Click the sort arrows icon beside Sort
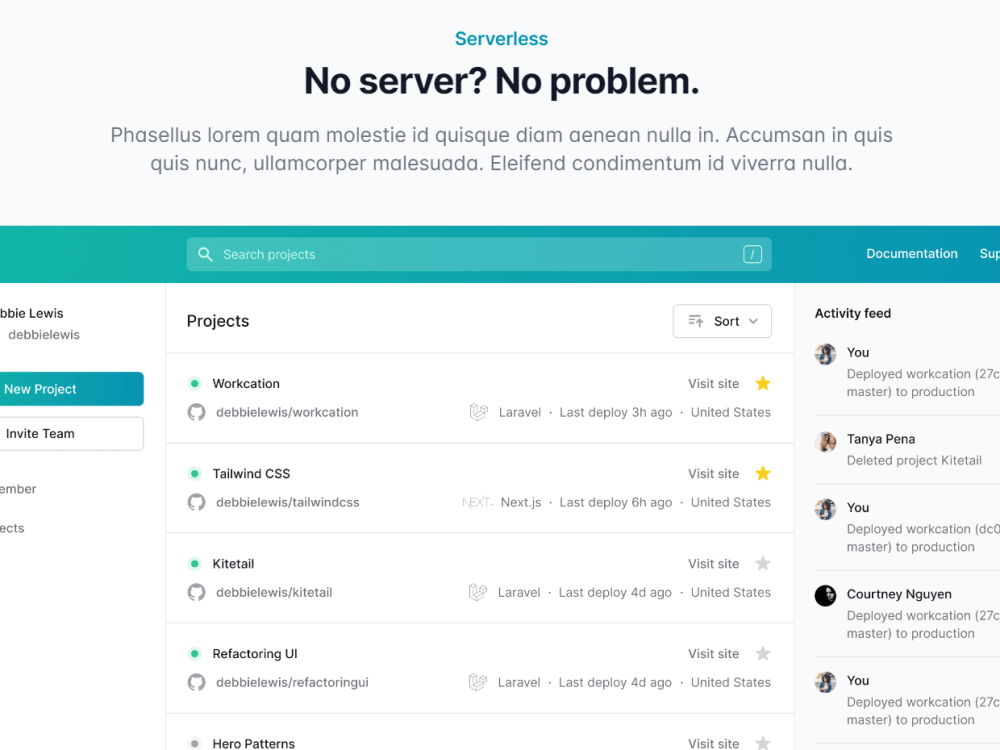Image resolution: width=1000 pixels, height=750 pixels. click(696, 321)
